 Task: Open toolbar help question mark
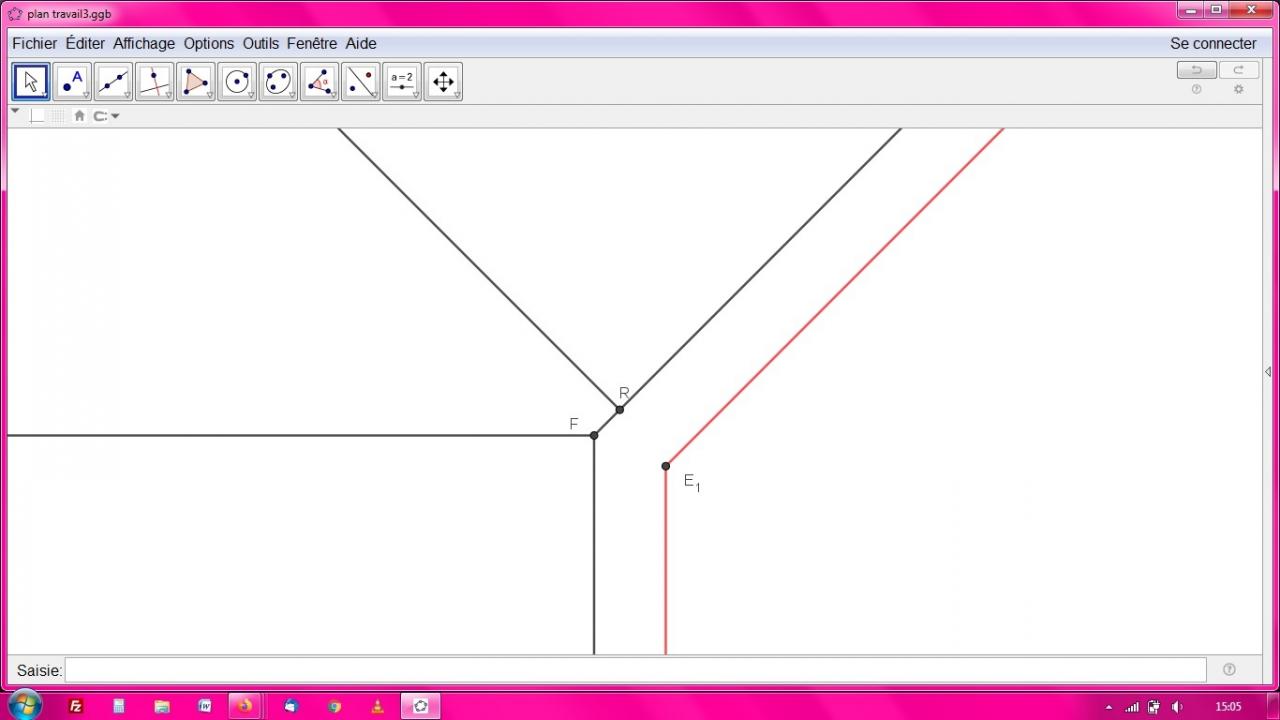click(1196, 90)
